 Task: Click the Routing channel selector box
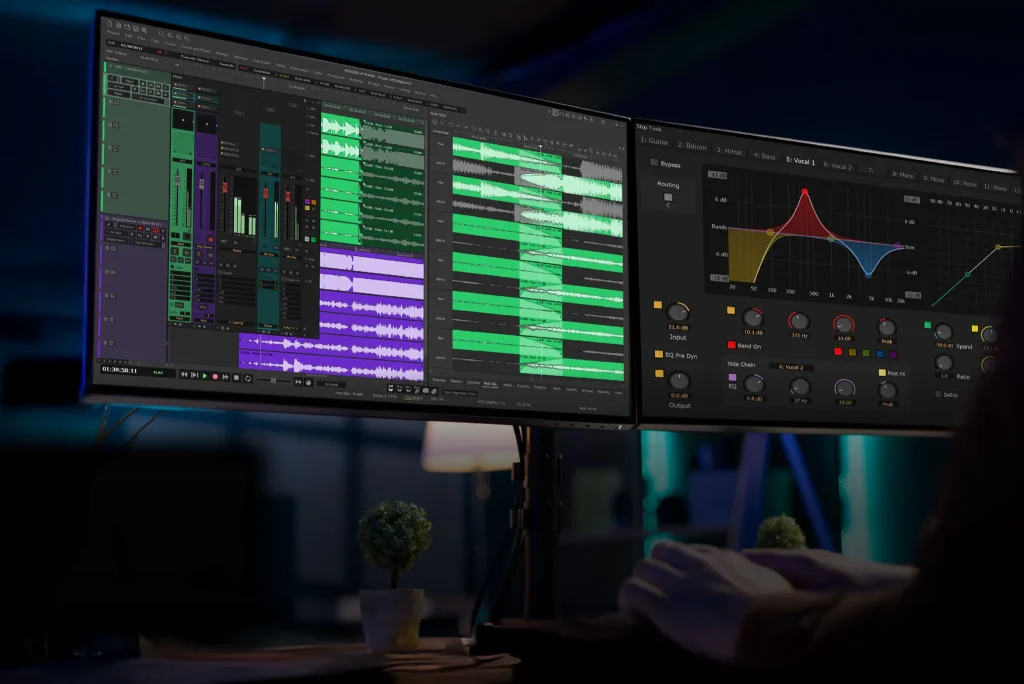coord(668,198)
